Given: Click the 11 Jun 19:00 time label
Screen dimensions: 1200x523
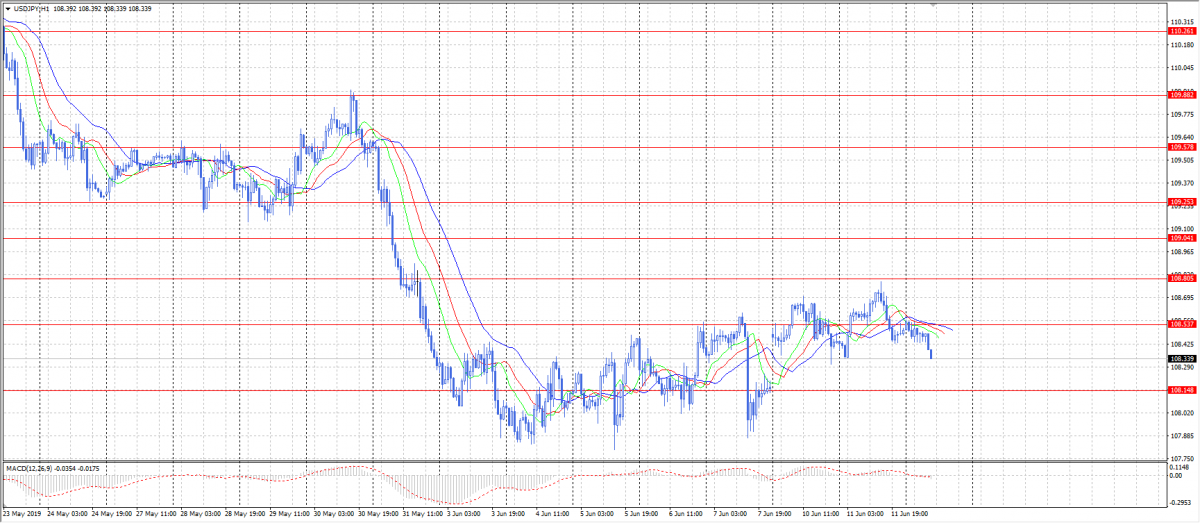Looking at the screenshot, I should coord(908,515).
